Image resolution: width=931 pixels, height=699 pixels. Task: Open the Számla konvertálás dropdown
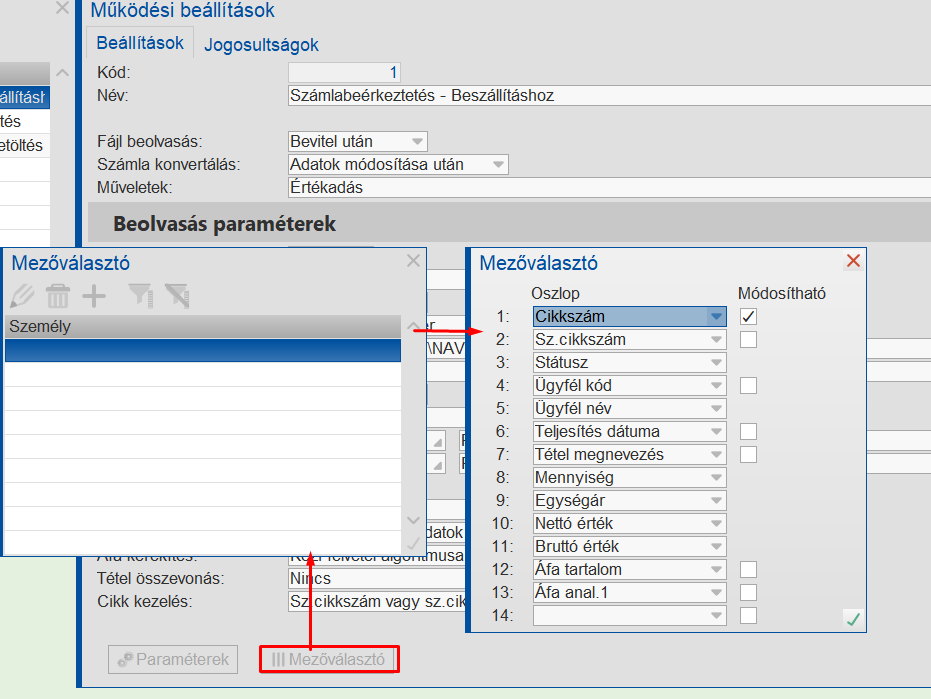click(x=498, y=165)
